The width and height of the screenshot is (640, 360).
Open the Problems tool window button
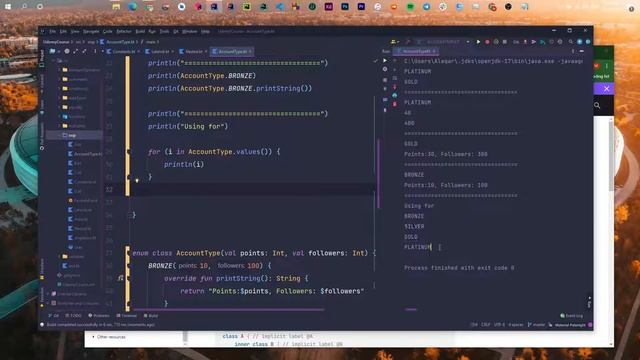99,316
